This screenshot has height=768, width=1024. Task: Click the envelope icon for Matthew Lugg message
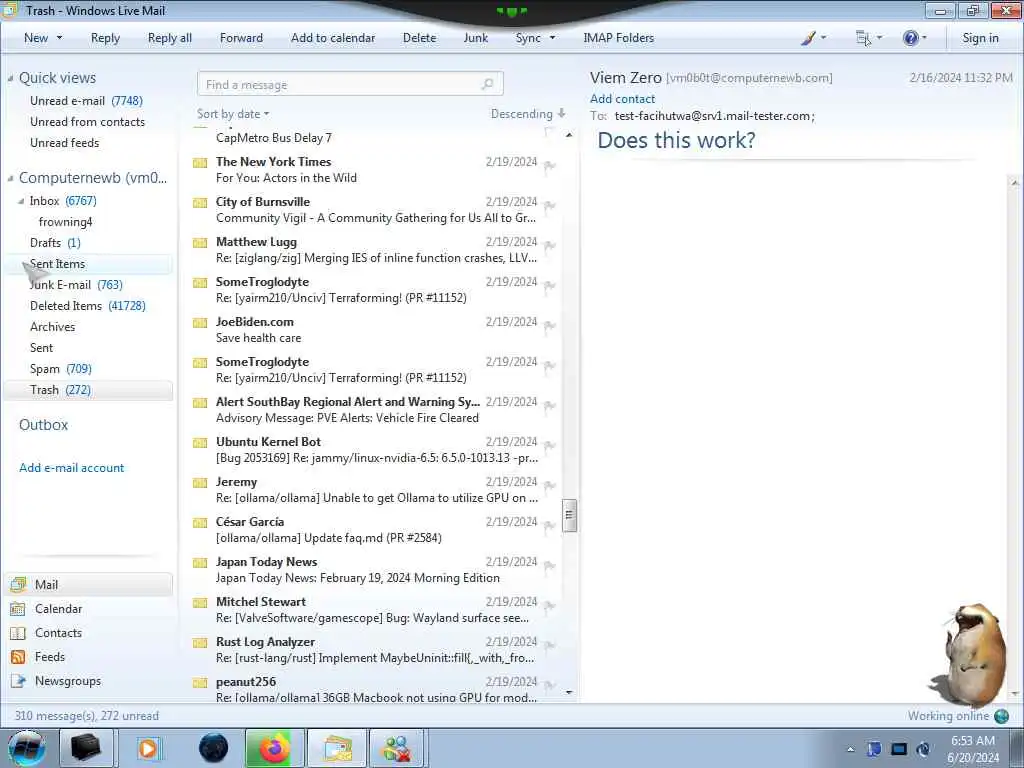200,243
